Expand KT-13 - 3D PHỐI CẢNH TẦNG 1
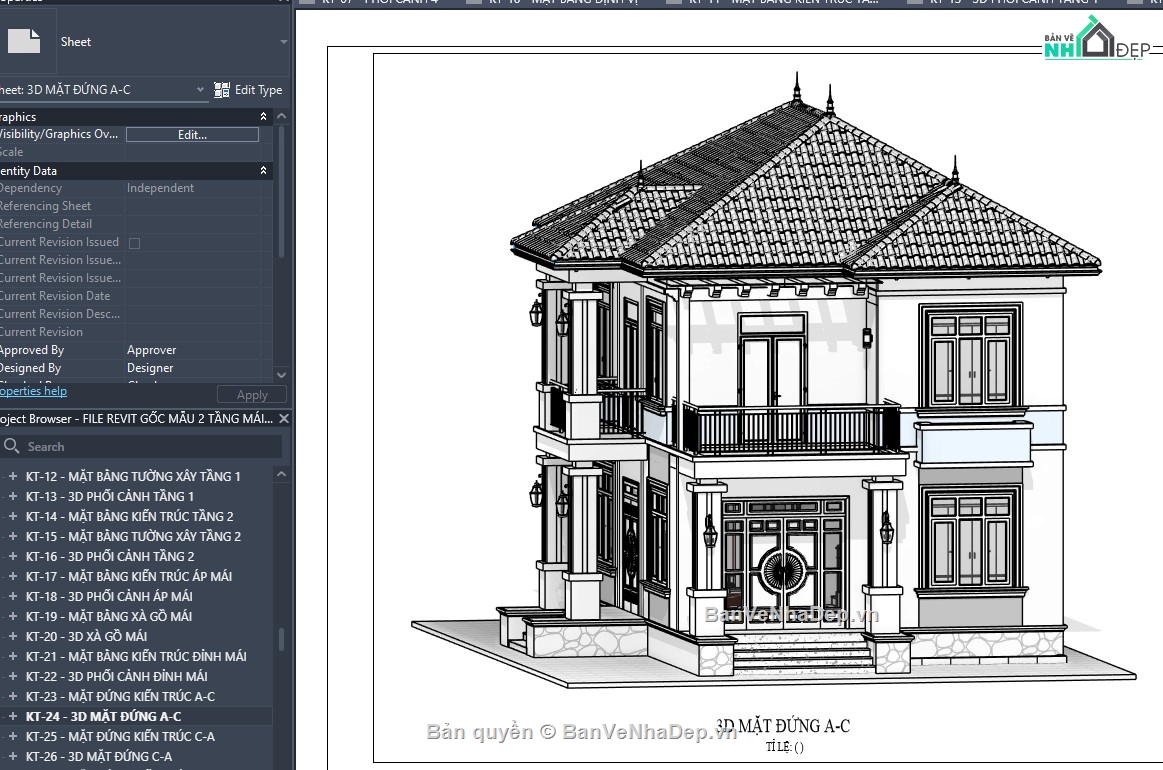 click(13, 496)
